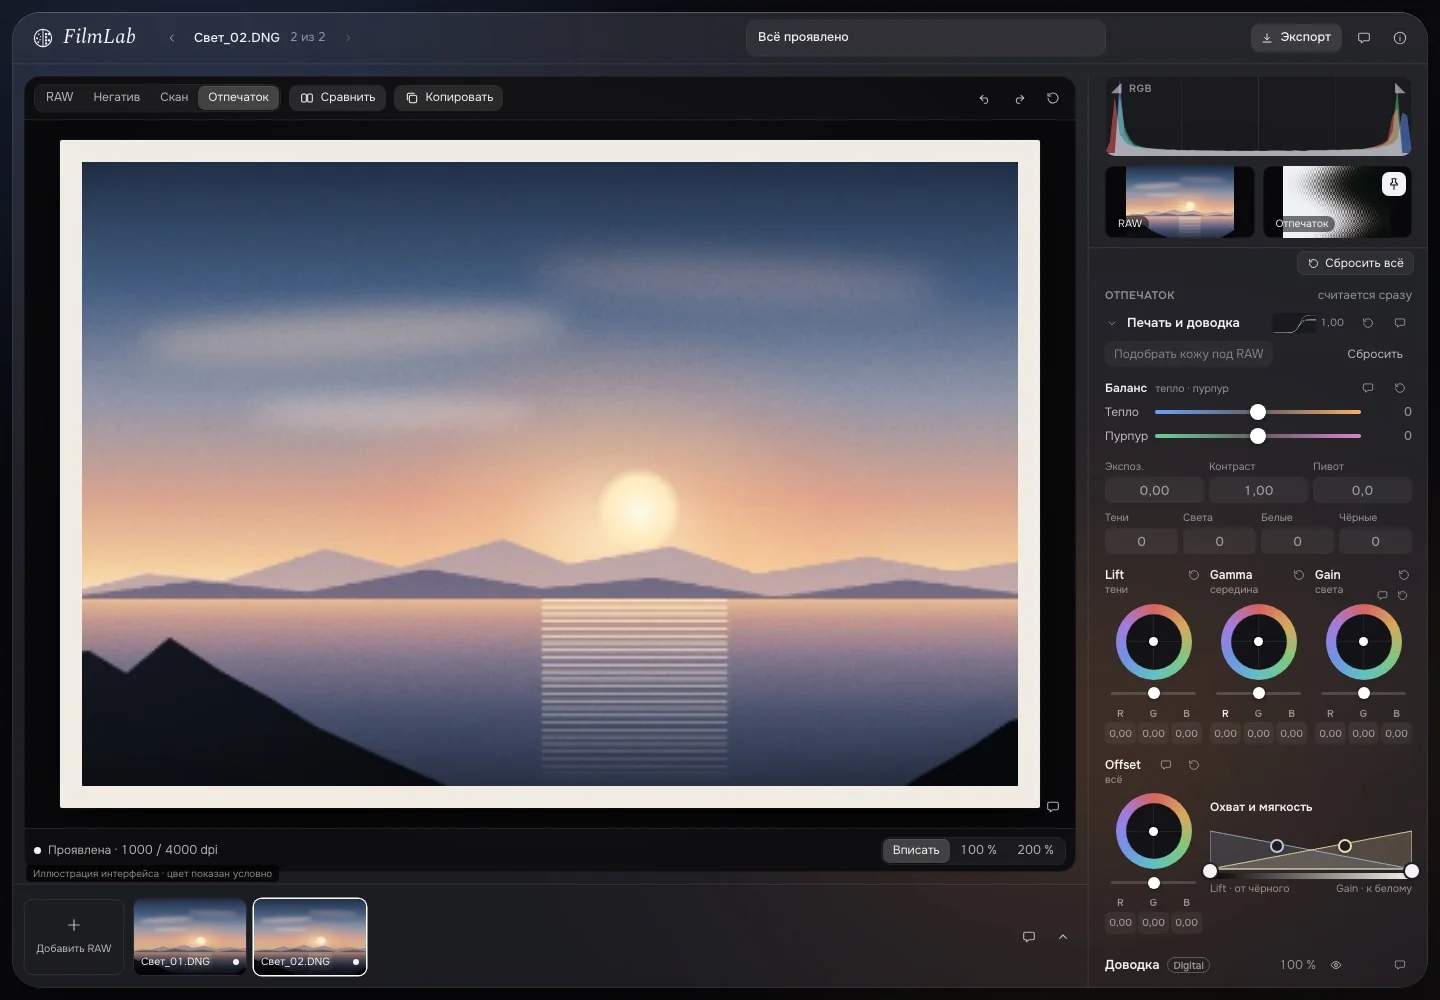Toggle the Доводка visibility eye

pyautogui.click(x=1336, y=964)
